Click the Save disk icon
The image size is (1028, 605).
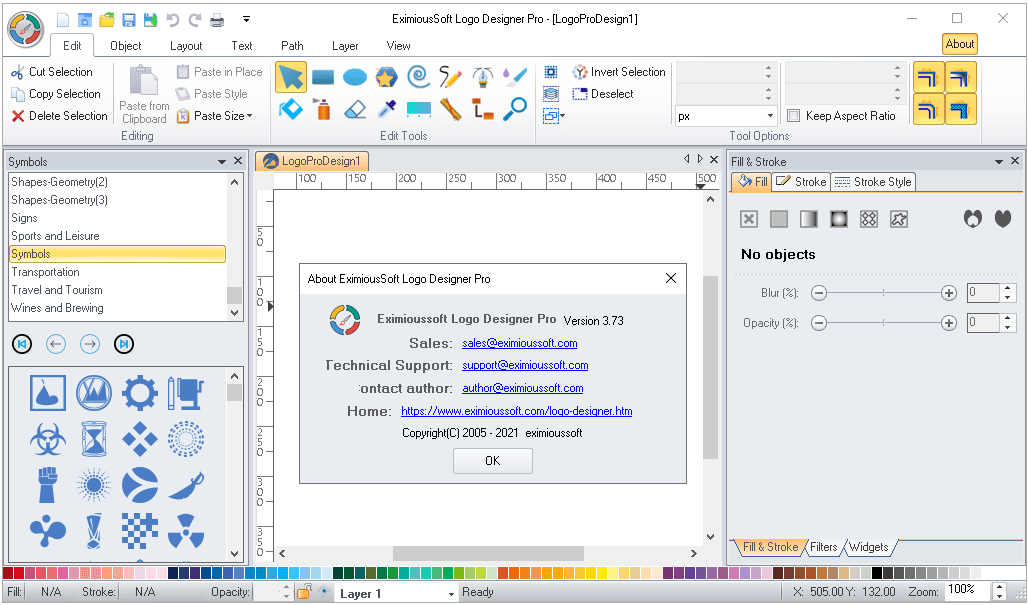(129, 20)
